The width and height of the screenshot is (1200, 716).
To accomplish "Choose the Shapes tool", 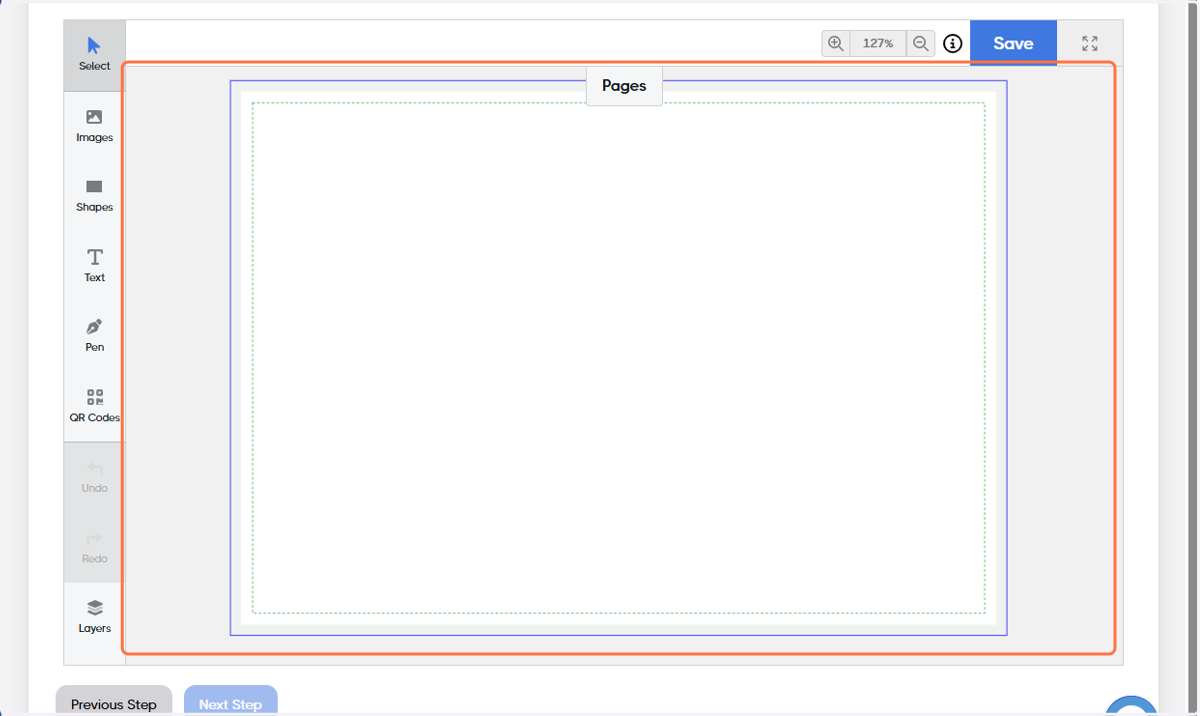I will point(94,196).
